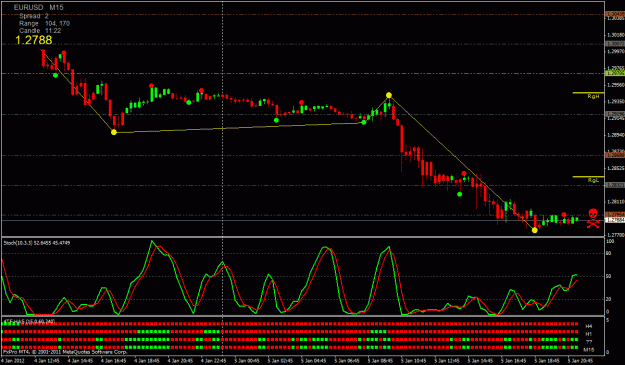The width and height of the screenshot is (625, 365).
Task: Click the large yellow 1.2788 price
Action: pos(34,40)
